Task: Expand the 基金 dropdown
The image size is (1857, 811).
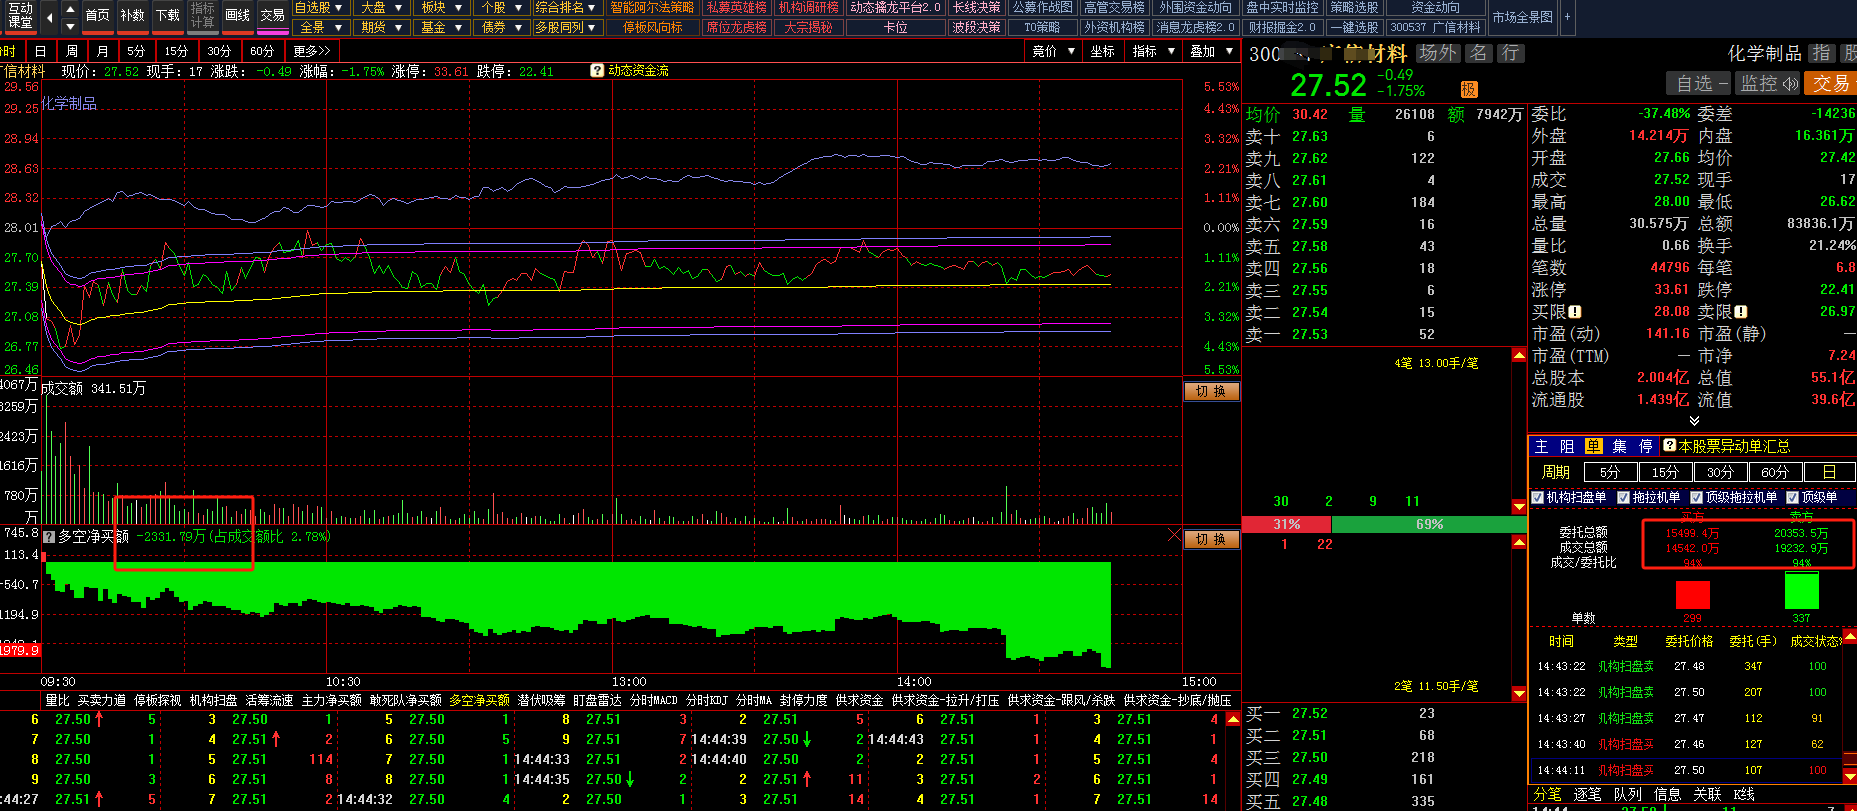Action: (x=441, y=27)
